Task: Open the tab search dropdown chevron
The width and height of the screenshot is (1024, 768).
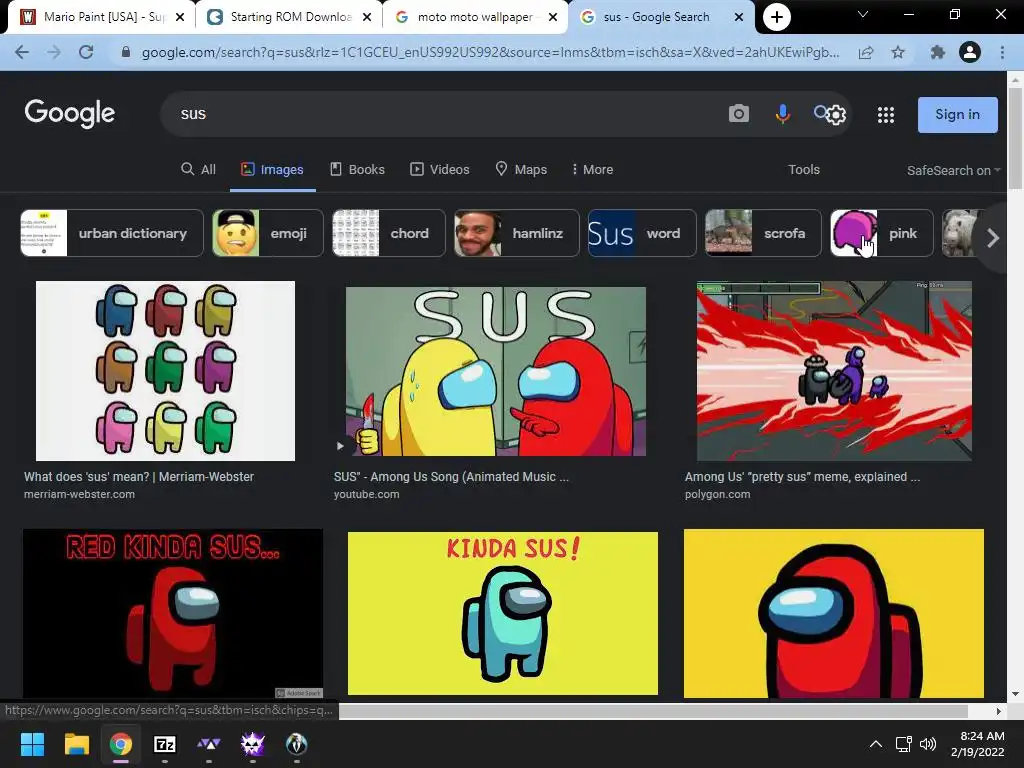Action: pos(863,14)
